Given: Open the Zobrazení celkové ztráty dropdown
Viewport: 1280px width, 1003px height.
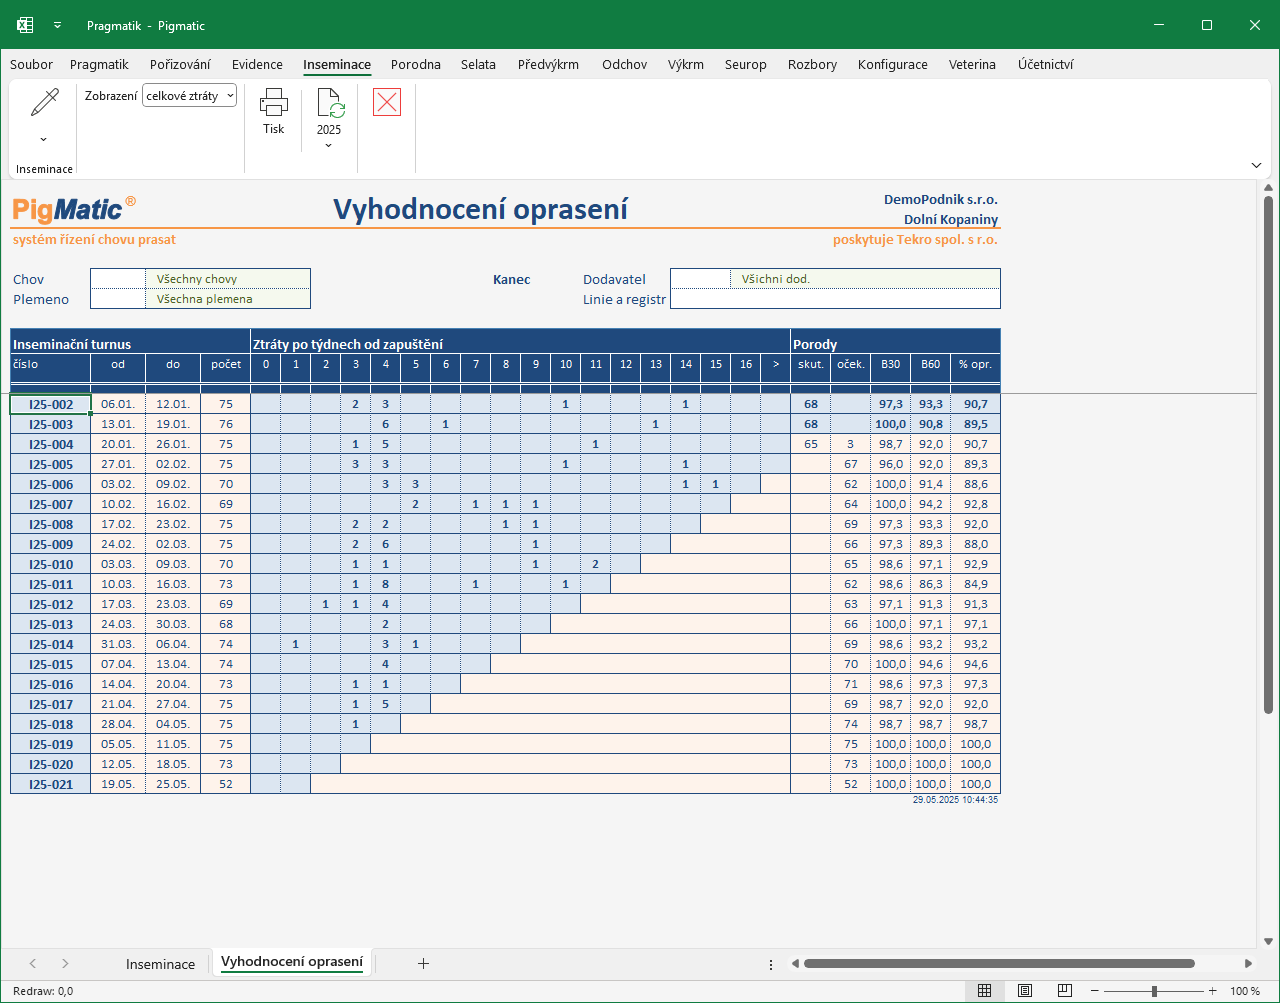Looking at the screenshot, I should (189, 96).
